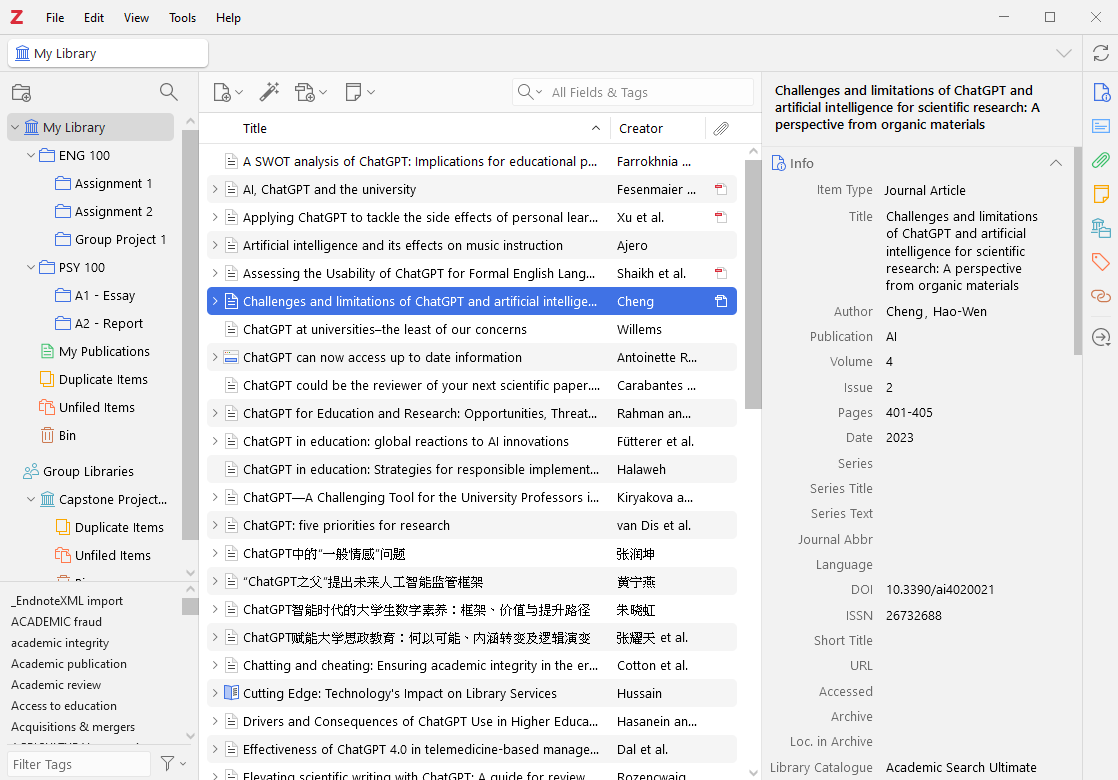Open the Tools menu
1118x780 pixels.
click(183, 18)
